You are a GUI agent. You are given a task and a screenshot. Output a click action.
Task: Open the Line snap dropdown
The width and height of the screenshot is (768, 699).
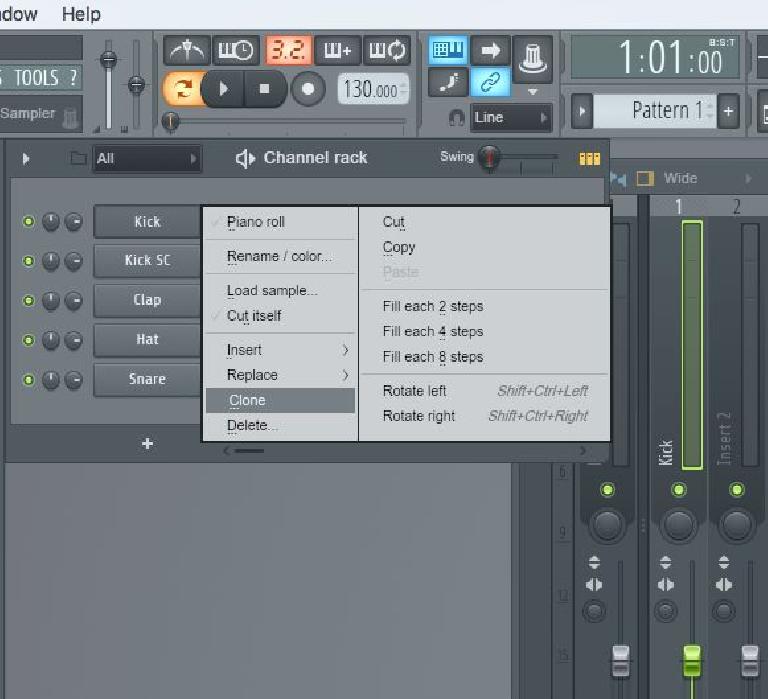[511, 118]
